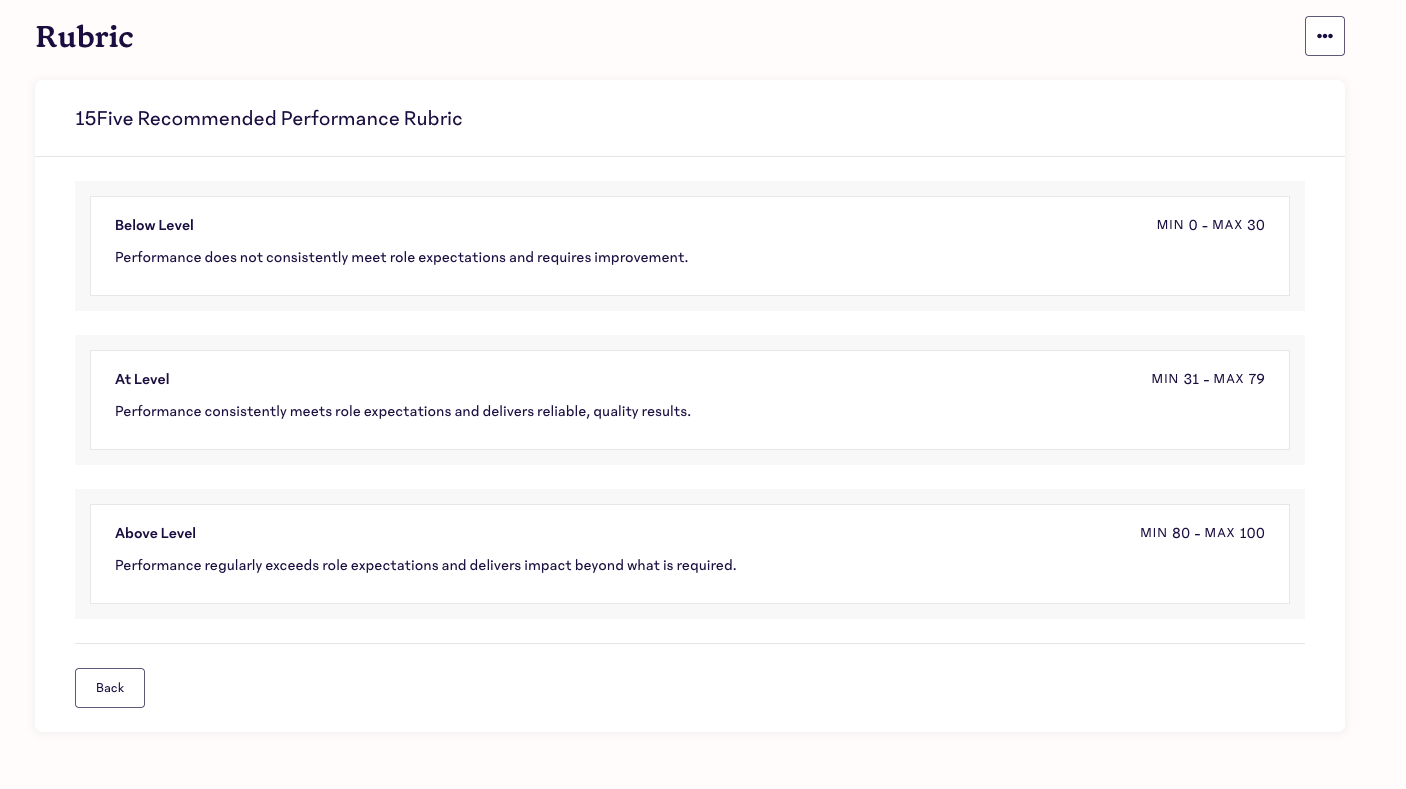Open the more options ellipsis menu
The width and height of the screenshot is (1406, 789).
pyautogui.click(x=1325, y=36)
